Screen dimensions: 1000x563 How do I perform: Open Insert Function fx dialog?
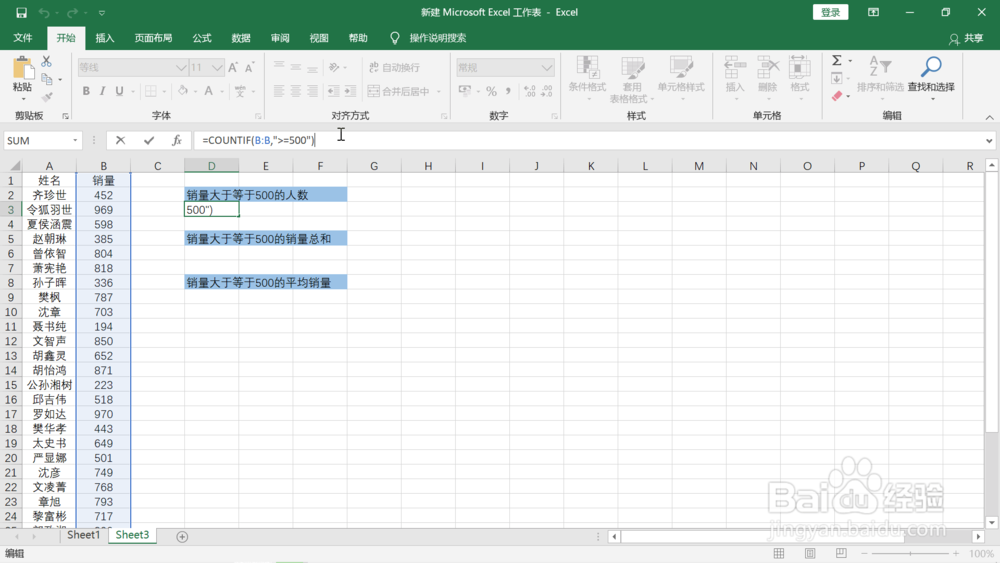177,140
